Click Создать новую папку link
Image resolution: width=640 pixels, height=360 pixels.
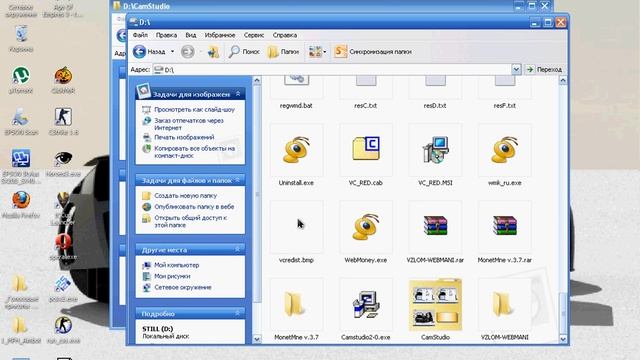coord(185,196)
